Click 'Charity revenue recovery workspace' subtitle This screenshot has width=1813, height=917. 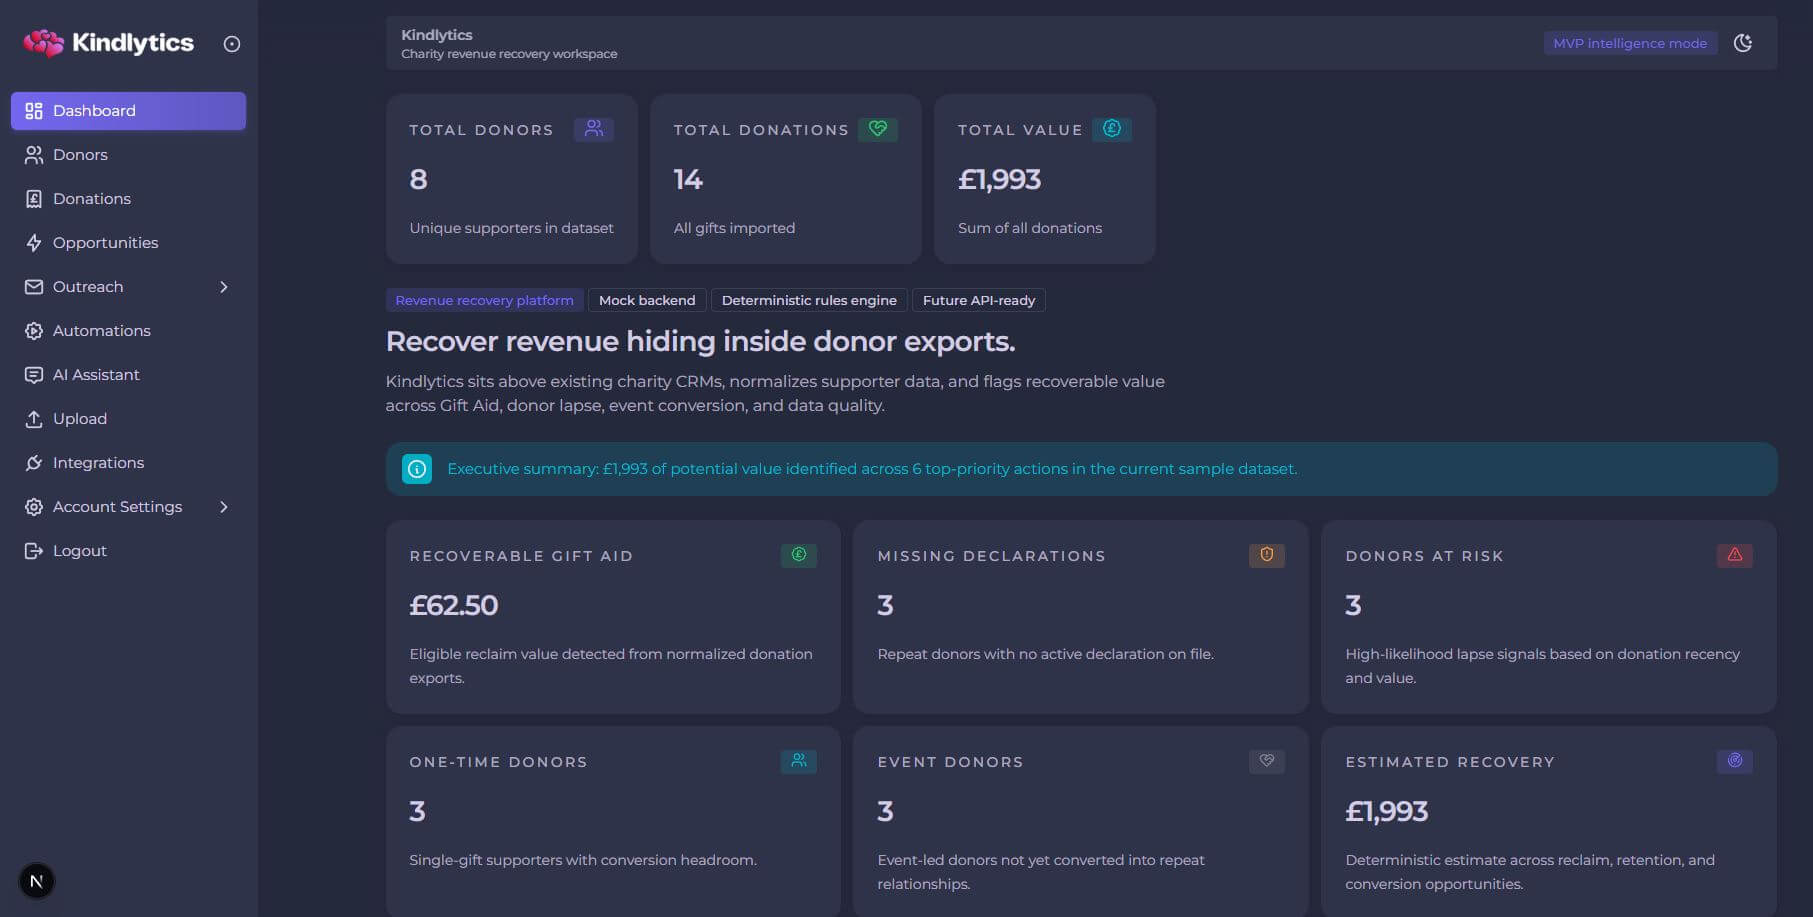pyautogui.click(x=509, y=54)
